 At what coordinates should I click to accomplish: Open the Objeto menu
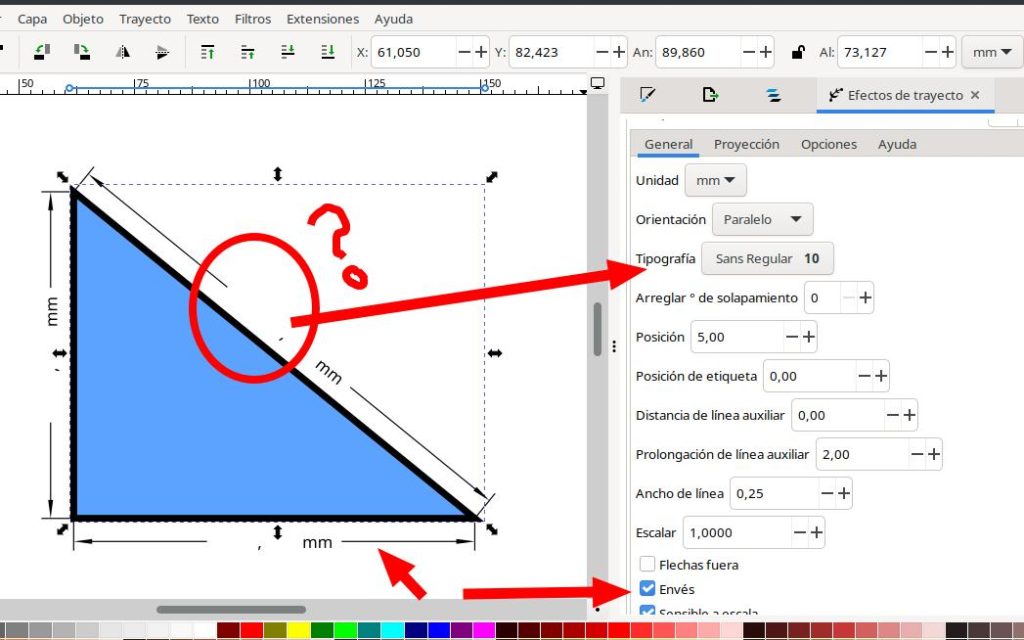83,19
